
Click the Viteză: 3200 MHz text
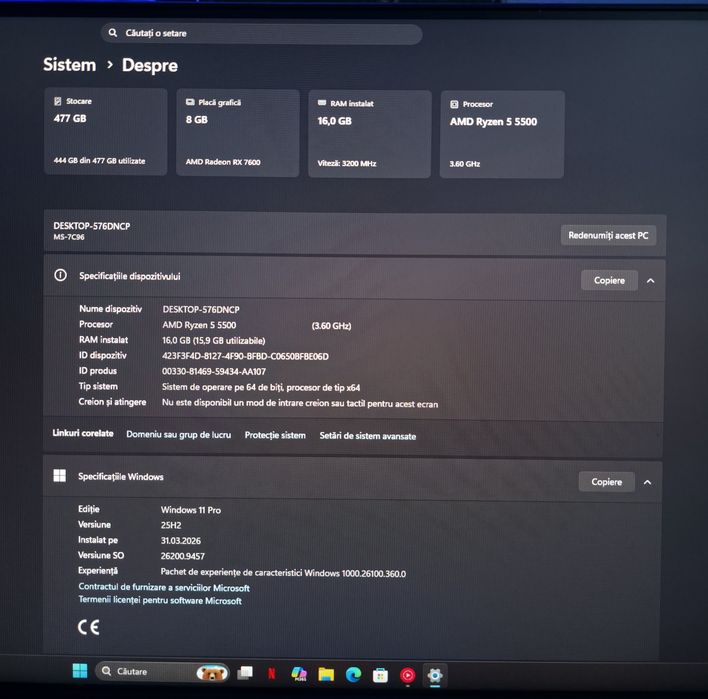tap(347, 163)
